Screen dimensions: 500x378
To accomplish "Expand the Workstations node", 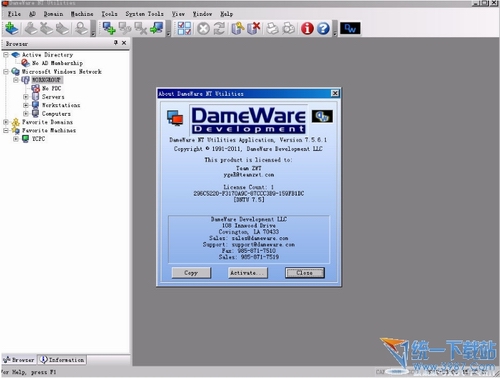I will [26, 105].
